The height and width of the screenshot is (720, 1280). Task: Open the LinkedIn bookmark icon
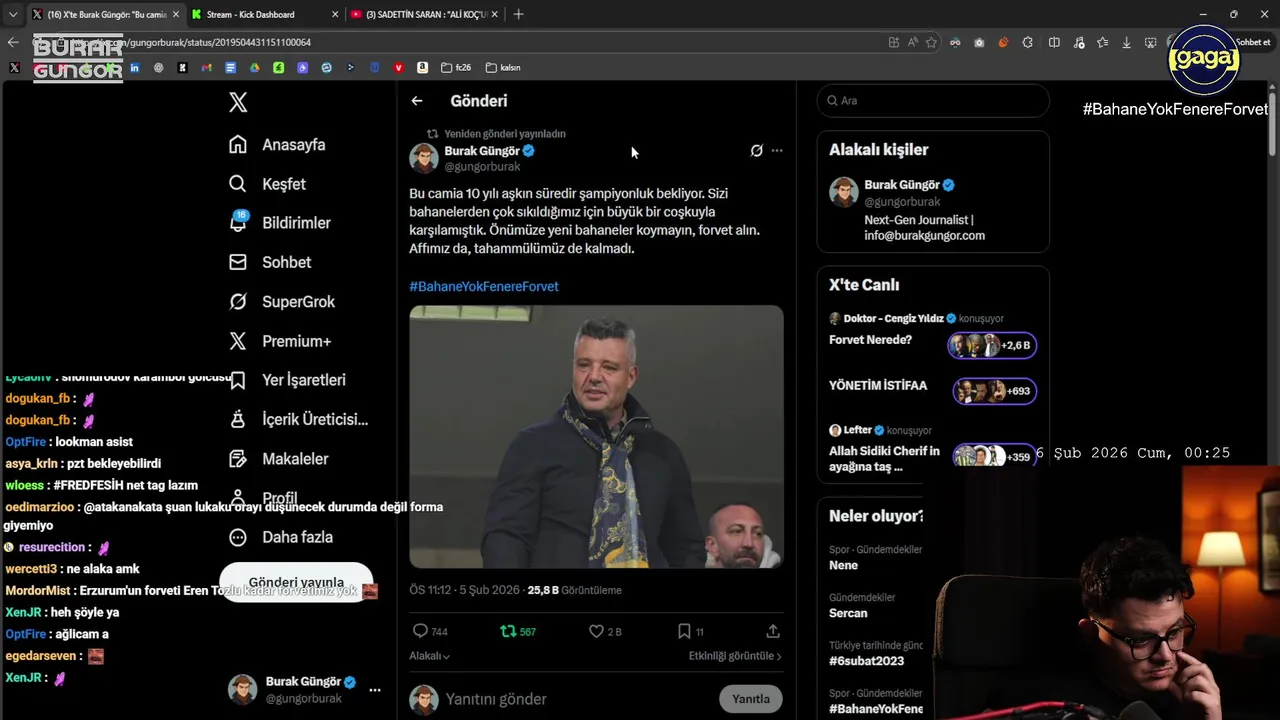pos(134,68)
